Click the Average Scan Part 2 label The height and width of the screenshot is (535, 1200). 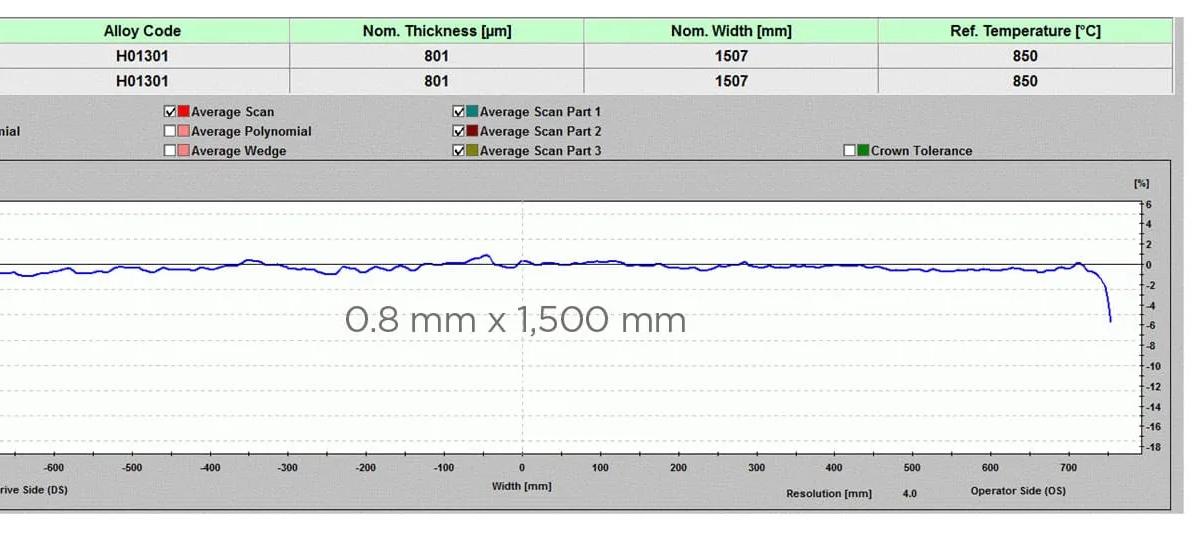tap(540, 131)
